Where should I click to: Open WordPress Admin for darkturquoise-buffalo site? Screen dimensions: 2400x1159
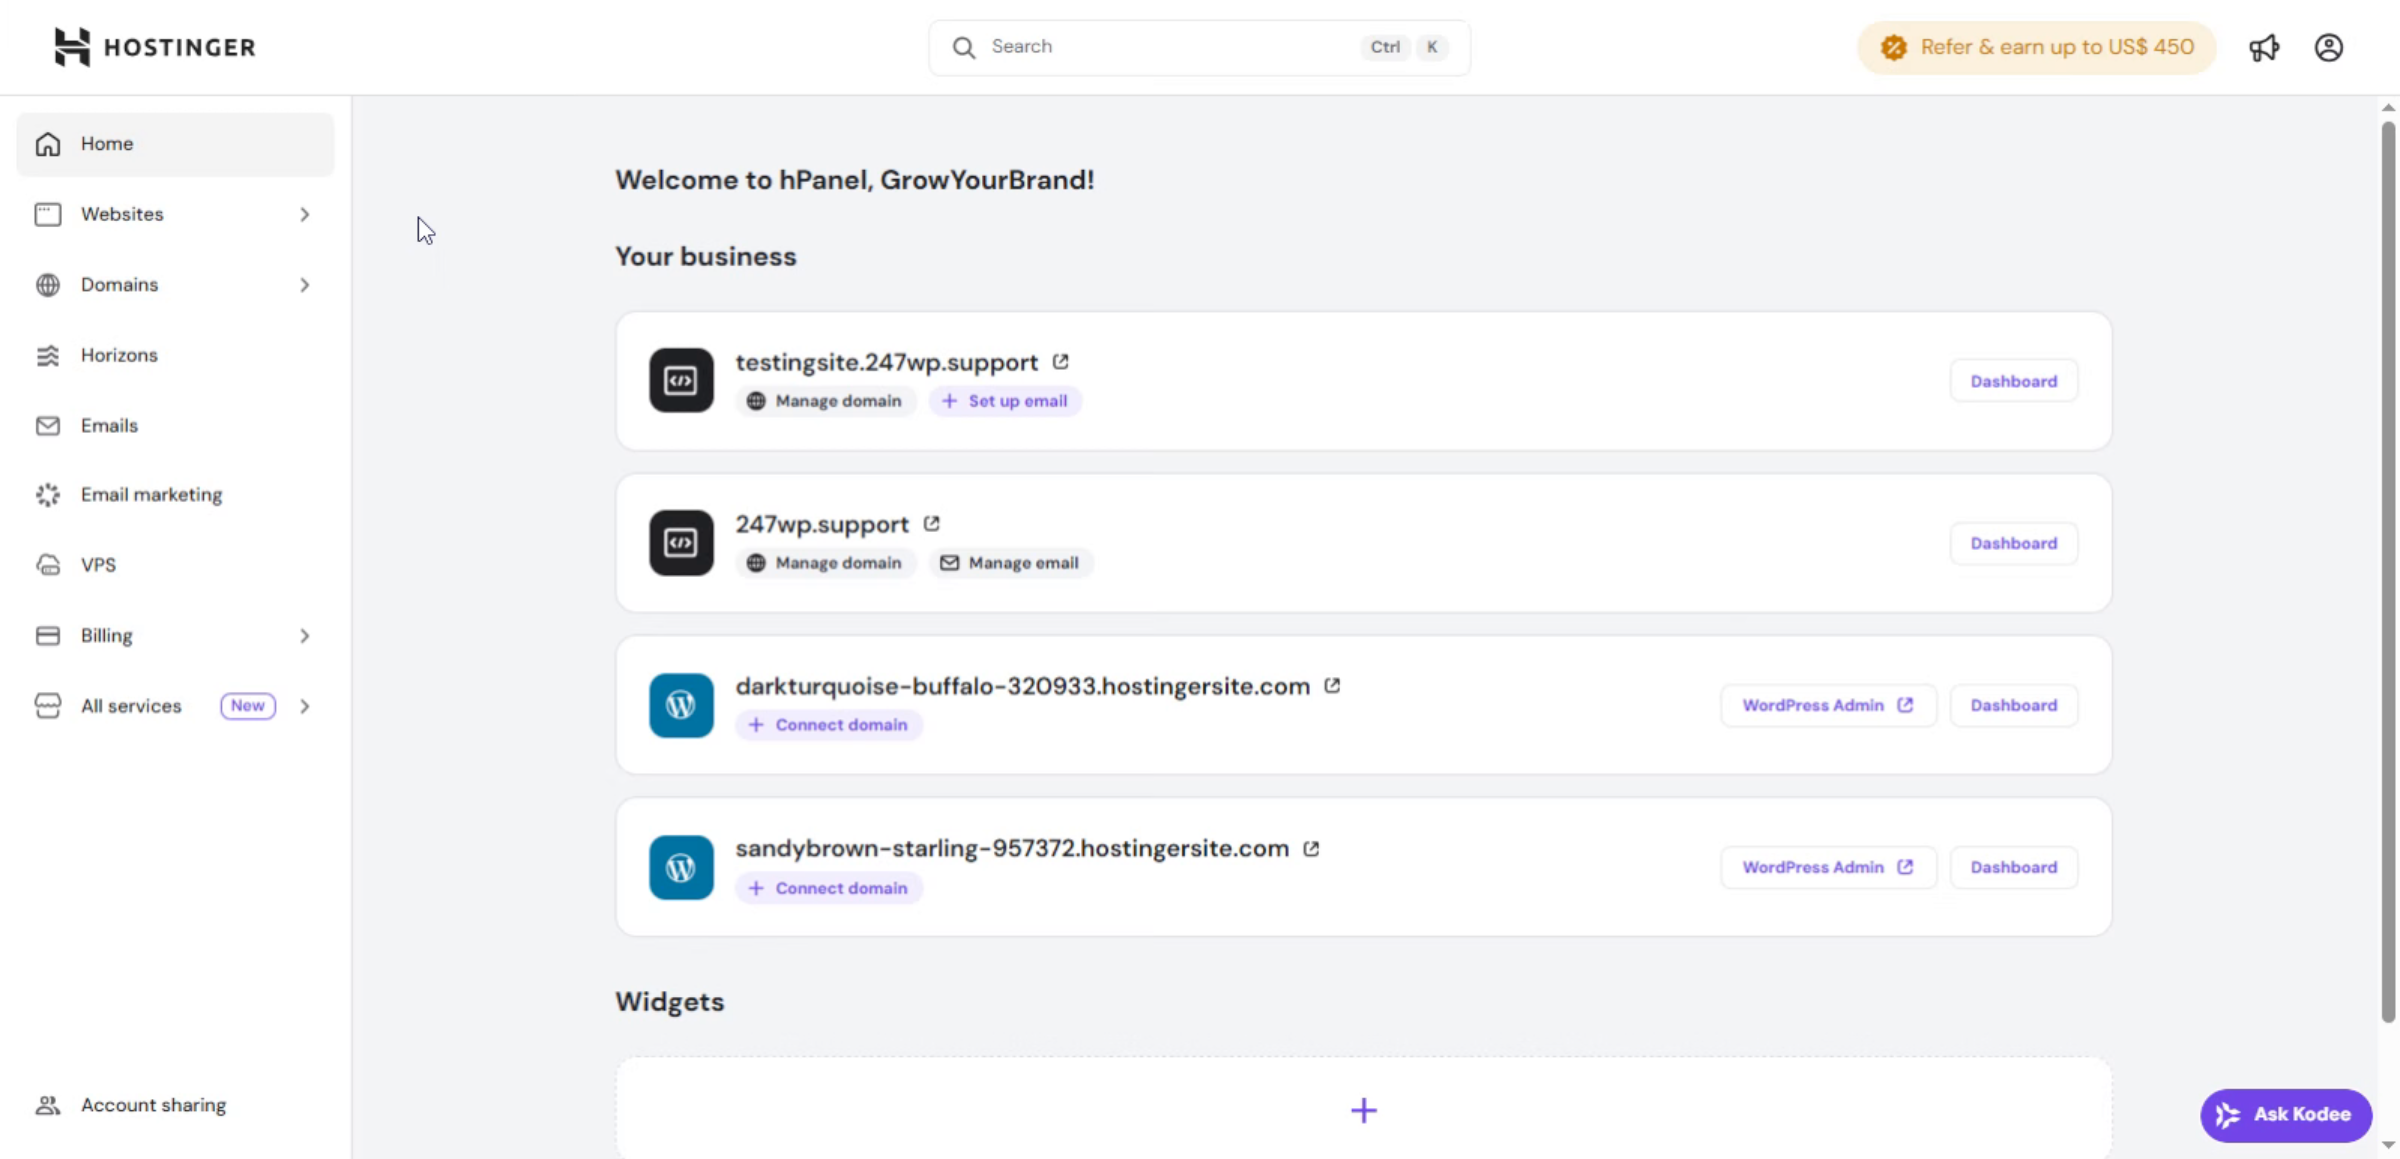point(1828,705)
